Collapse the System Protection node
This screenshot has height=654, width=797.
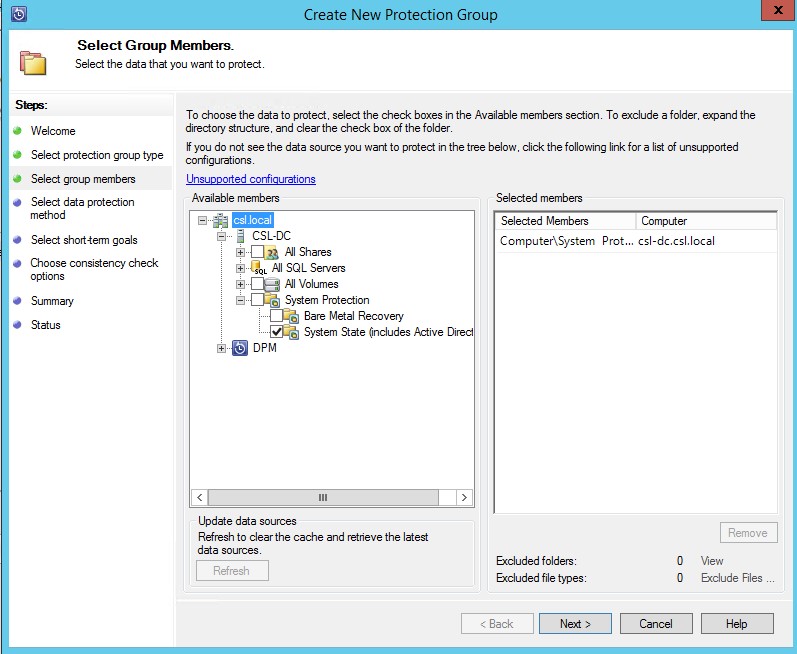pyautogui.click(x=240, y=300)
